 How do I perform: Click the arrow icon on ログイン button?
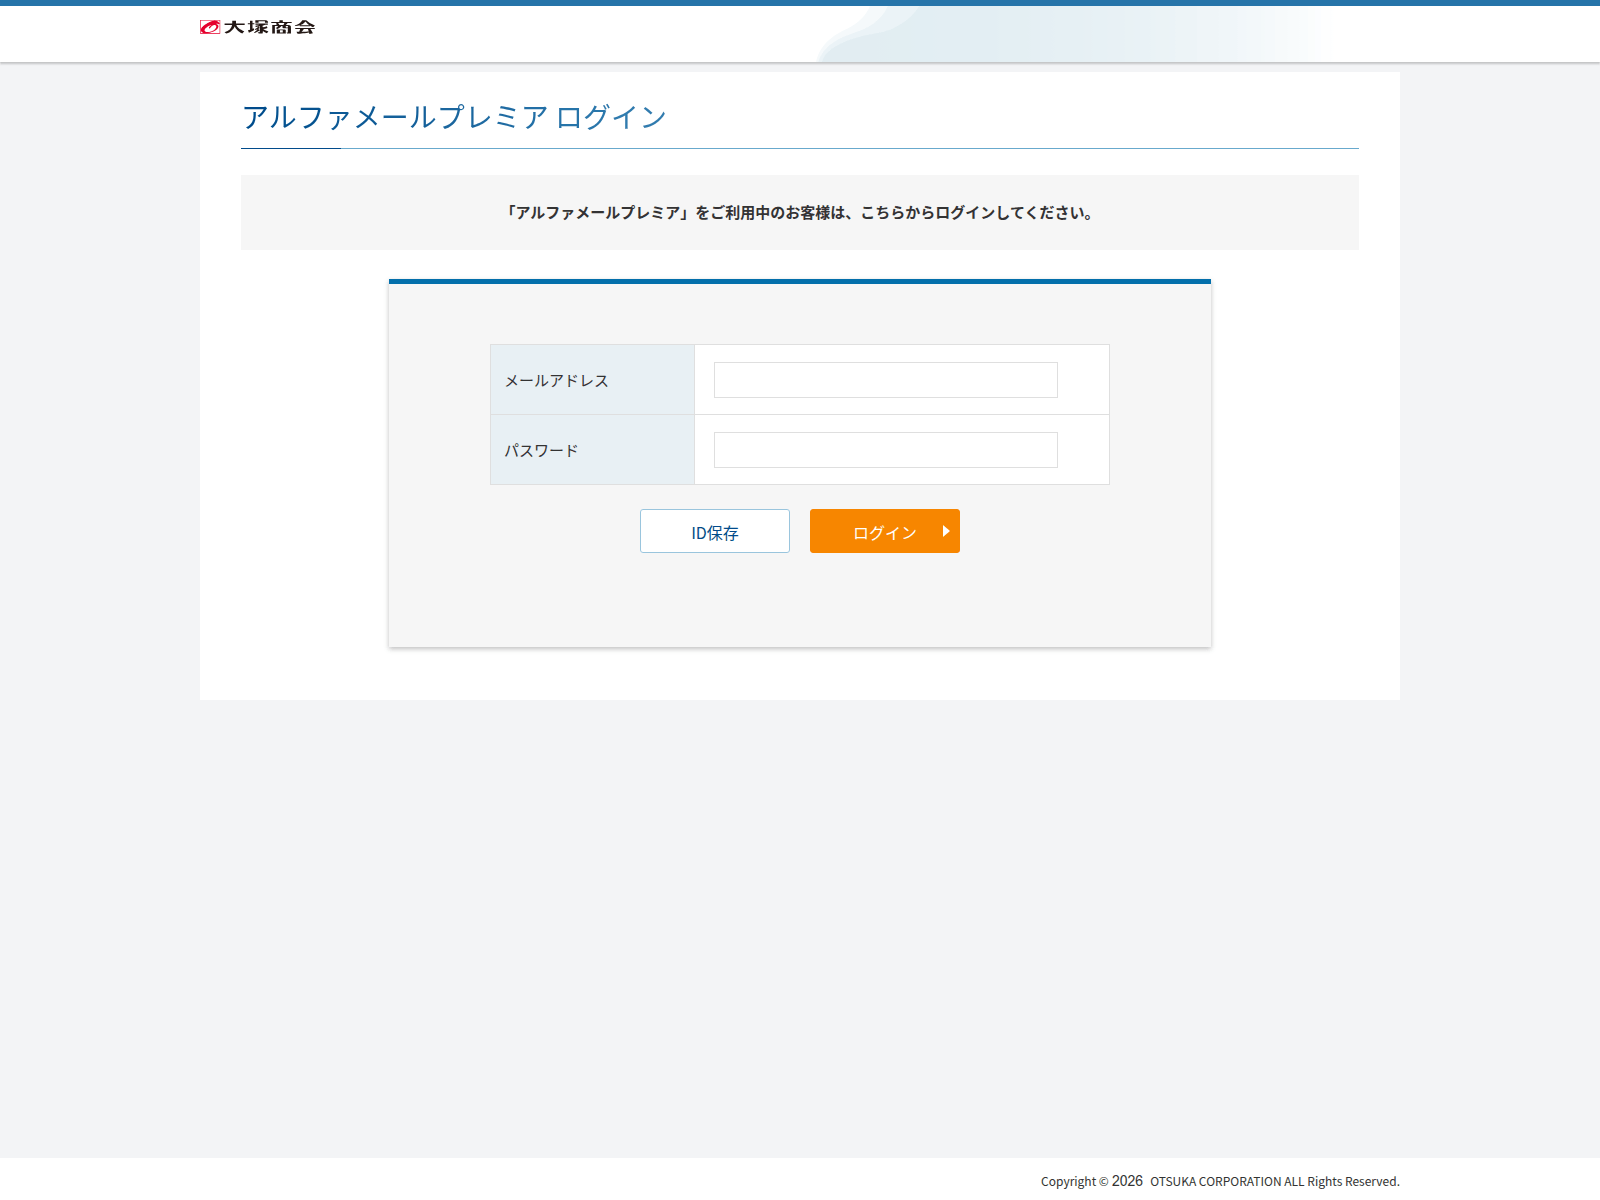point(946,531)
